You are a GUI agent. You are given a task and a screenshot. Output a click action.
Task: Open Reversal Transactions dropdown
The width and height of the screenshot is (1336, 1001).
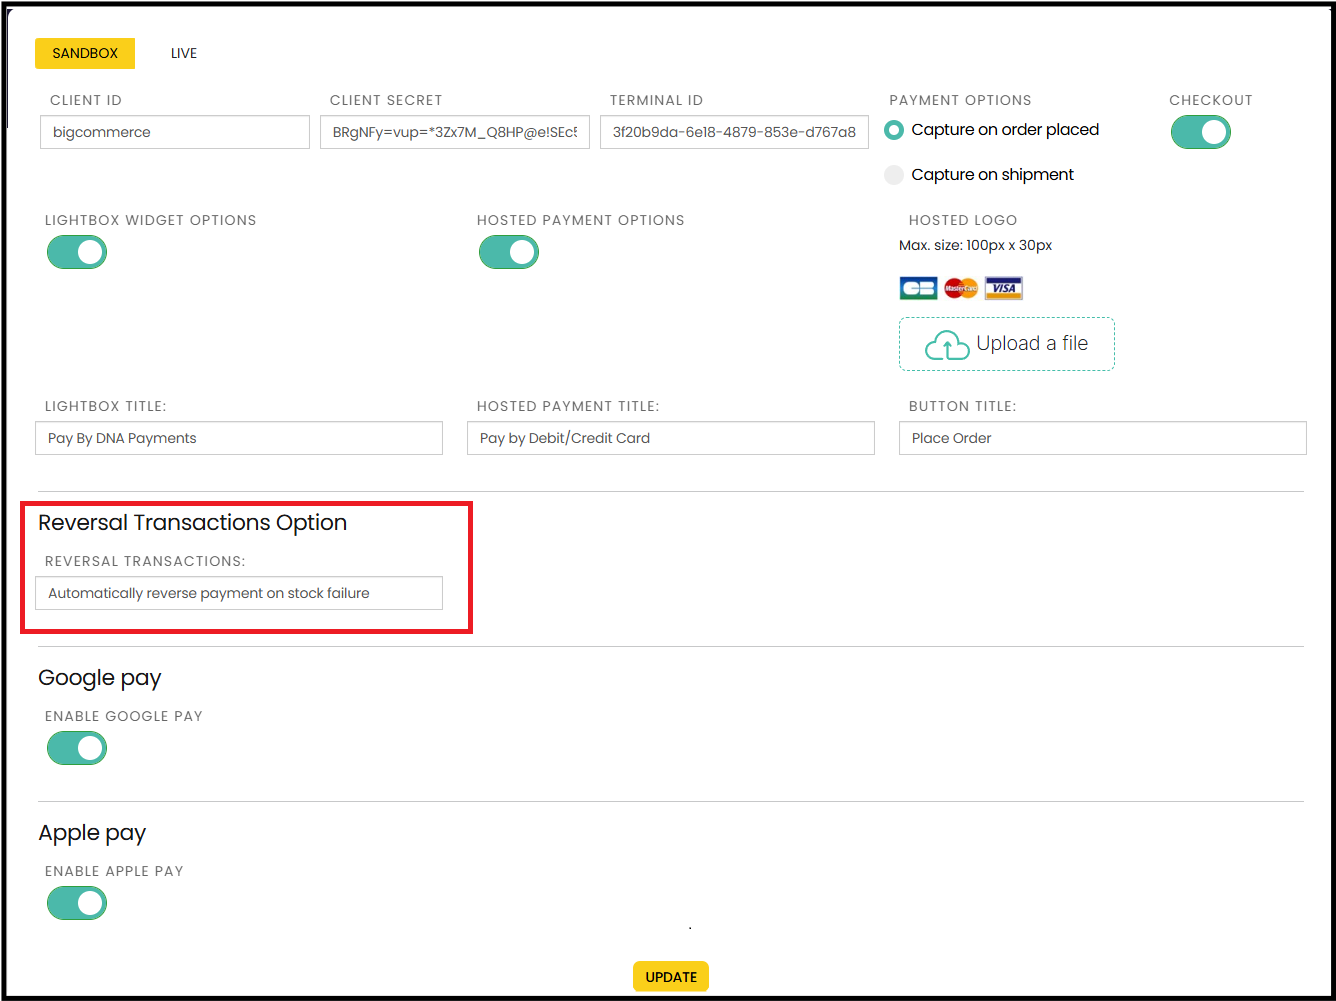click(x=239, y=593)
